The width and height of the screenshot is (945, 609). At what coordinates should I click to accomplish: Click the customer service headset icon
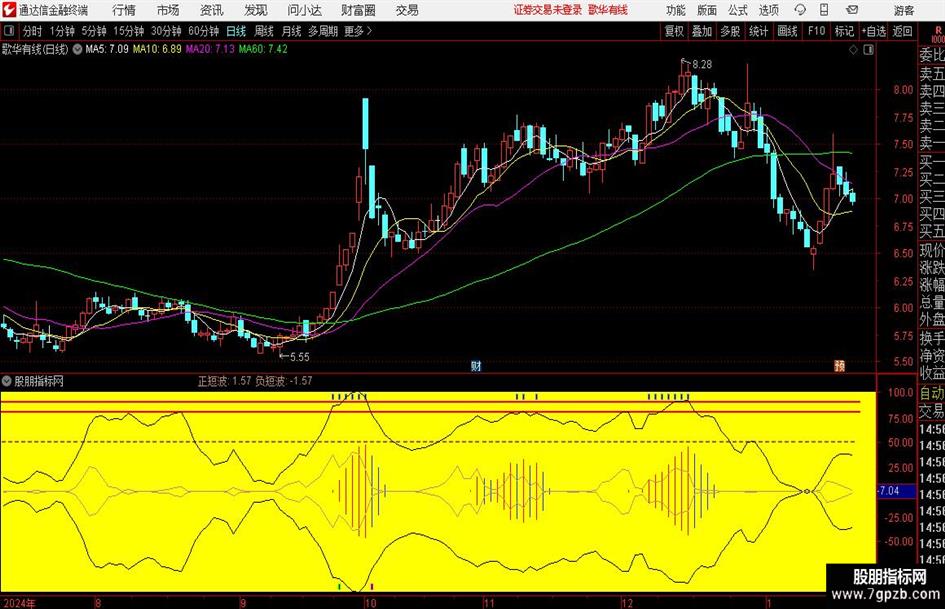tap(800, 10)
